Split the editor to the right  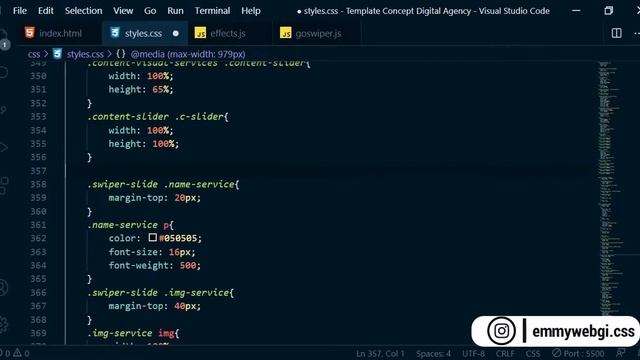(x=617, y=33)
